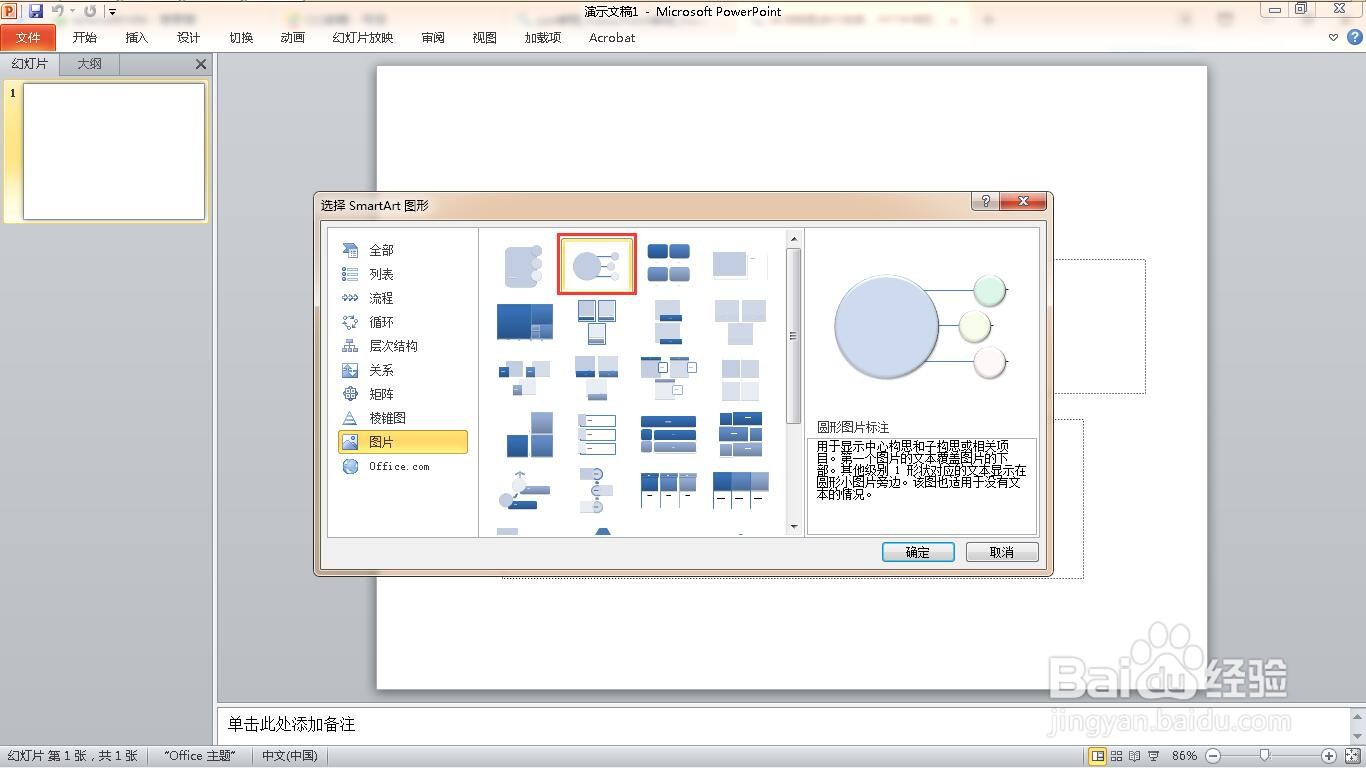Image resolution: width=1366 pixels, height=768 pixels.
Task: Click the SmartArt dialog help button
Action: click(984, 202)
